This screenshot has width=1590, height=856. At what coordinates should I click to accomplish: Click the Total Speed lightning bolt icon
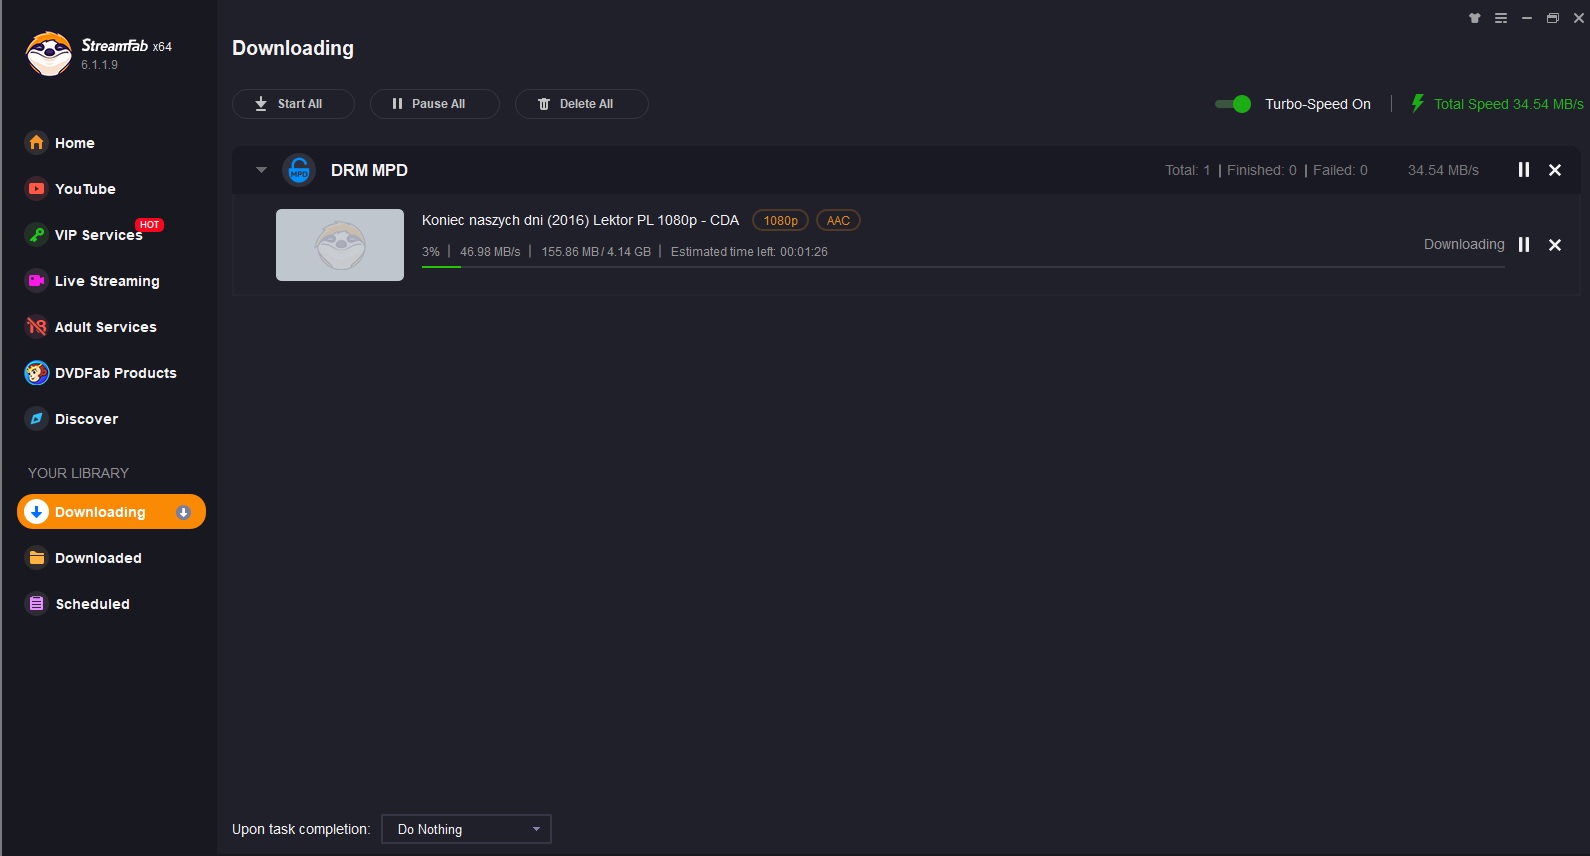(1417, 103)
